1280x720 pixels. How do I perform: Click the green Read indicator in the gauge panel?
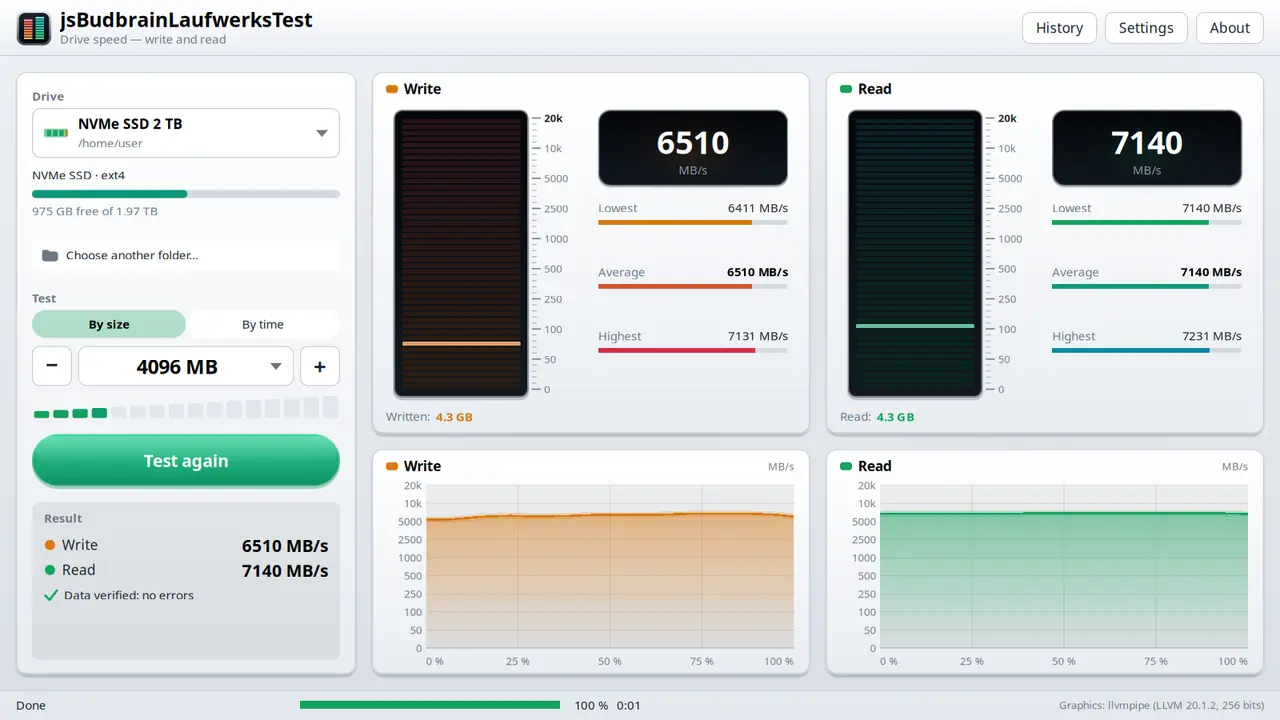coord(846,89)
